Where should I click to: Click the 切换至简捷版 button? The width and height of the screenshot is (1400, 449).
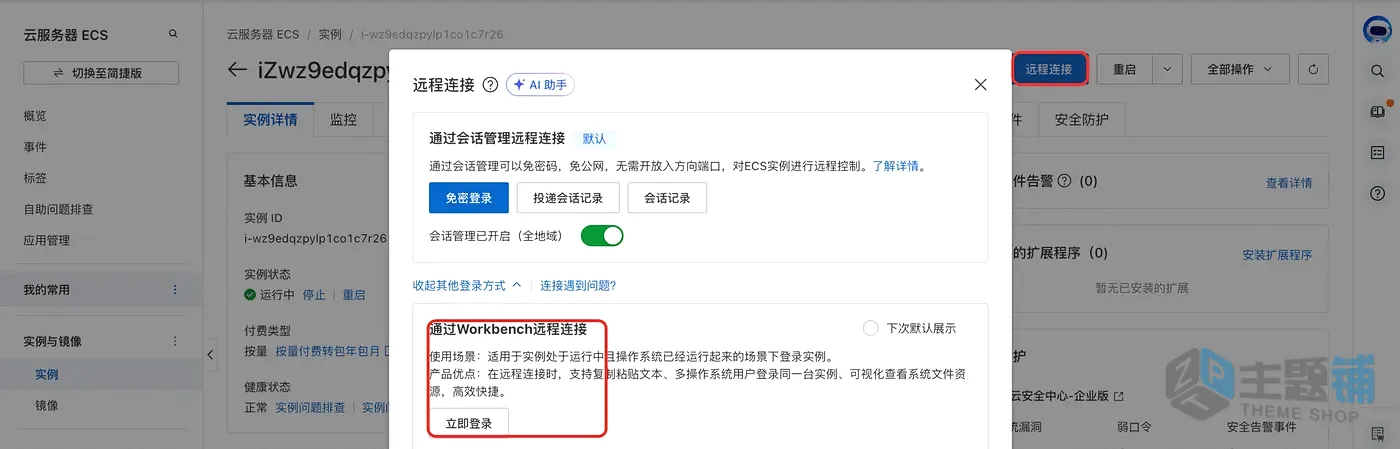click(x=101, y=73)
